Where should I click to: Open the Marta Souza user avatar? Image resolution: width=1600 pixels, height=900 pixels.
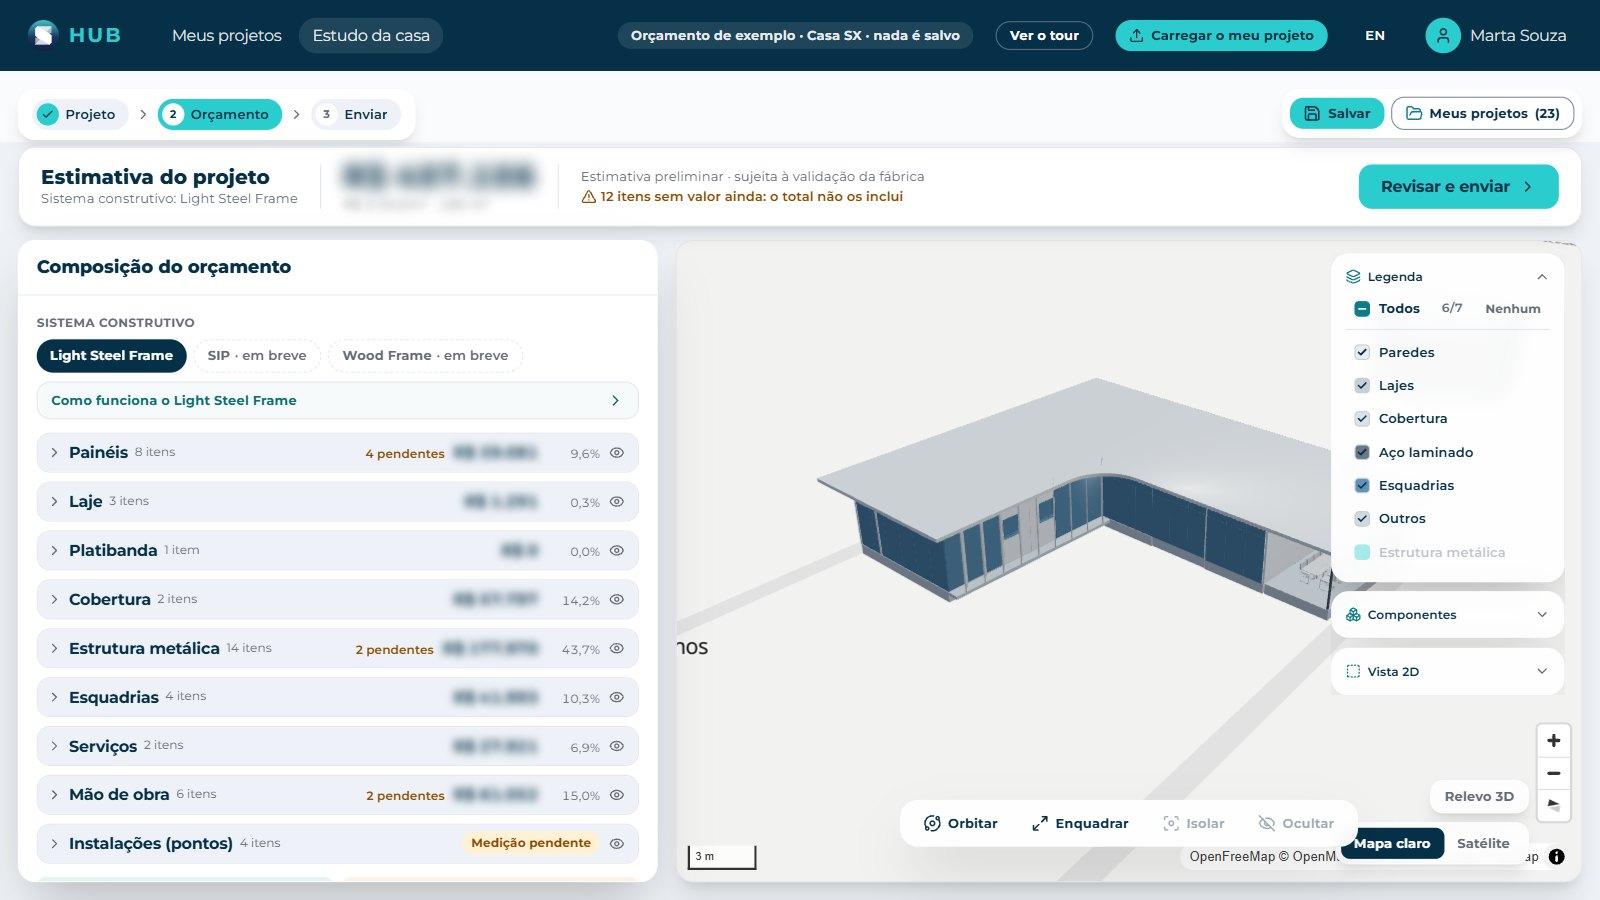coord(1442,35)
